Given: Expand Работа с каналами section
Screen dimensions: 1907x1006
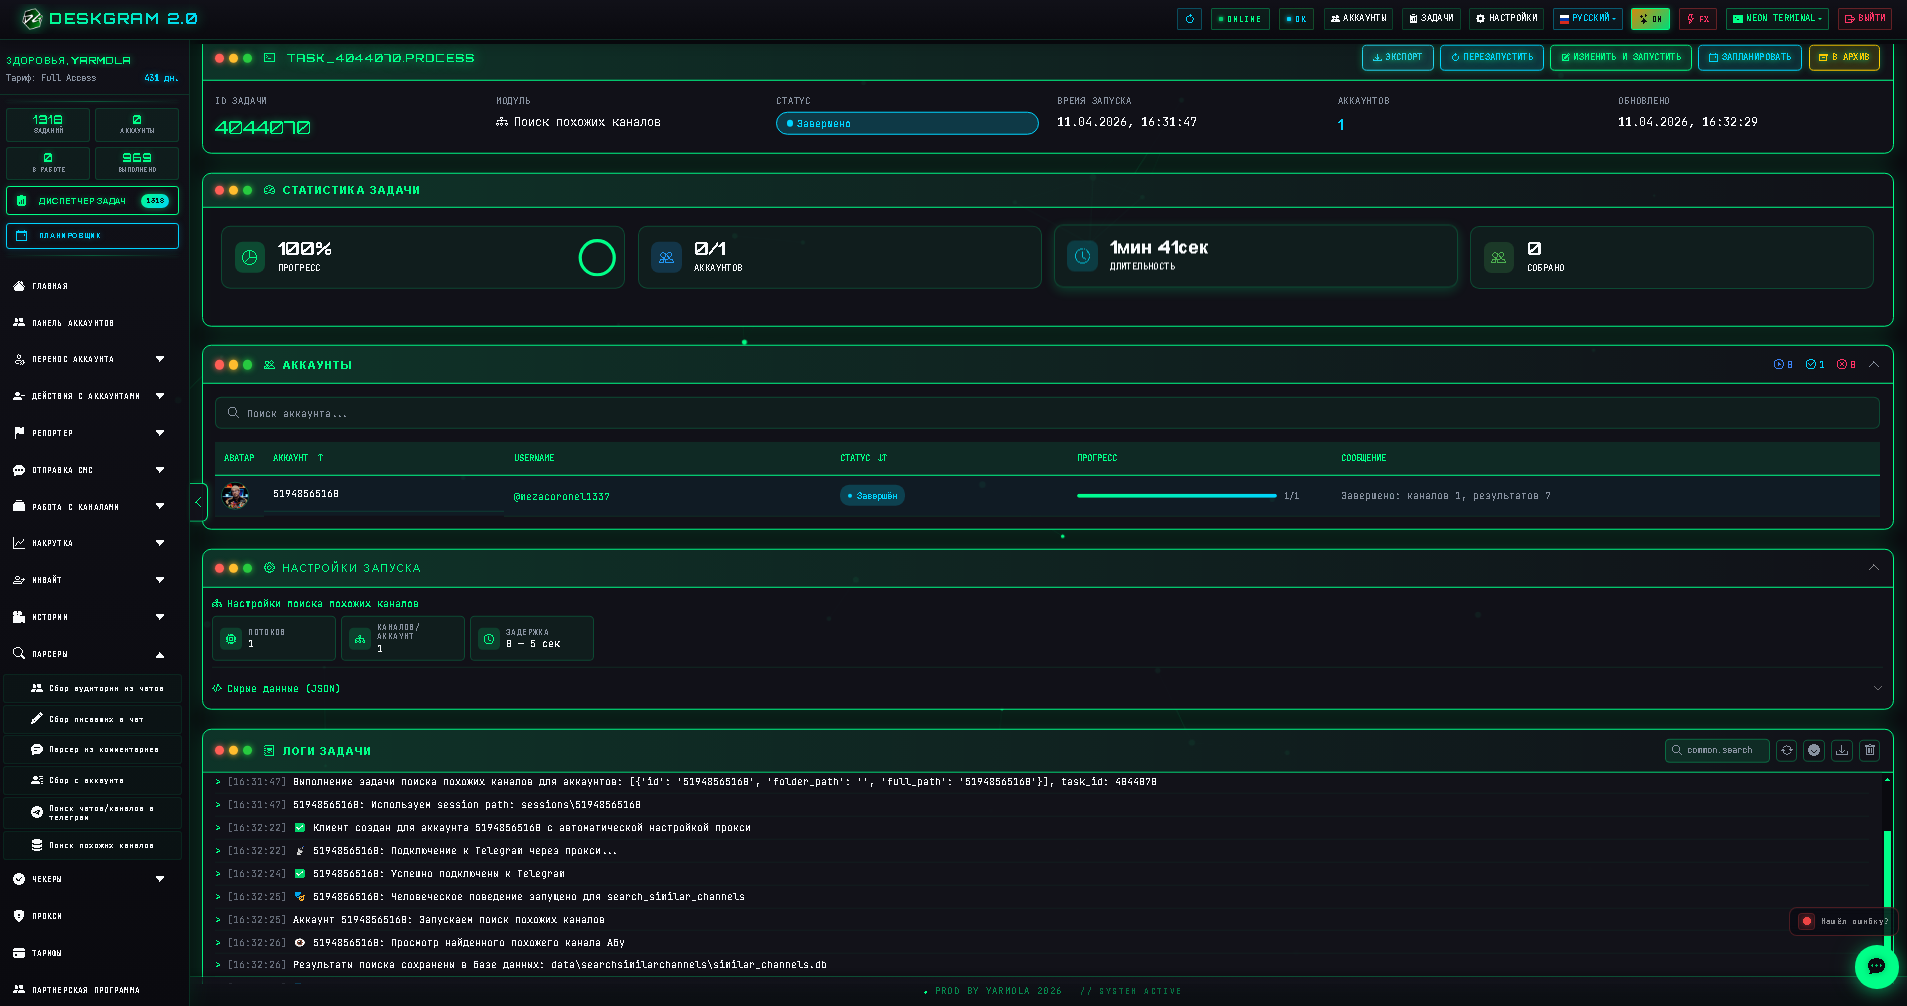Looking at the screenshot, I should 90,507.
